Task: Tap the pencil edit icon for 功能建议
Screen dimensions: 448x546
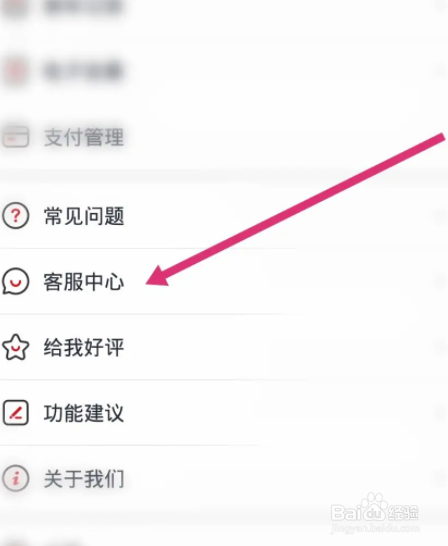Action: point(15,413)
